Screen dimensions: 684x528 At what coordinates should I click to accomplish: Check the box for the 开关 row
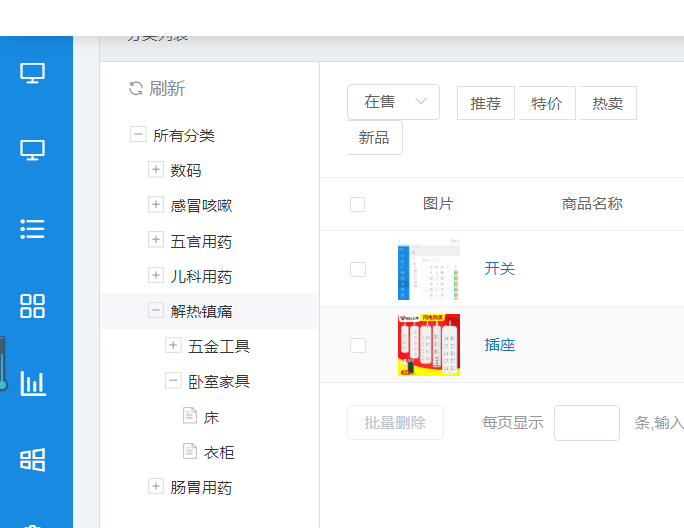pyautogui.click(x=358, y=269)
